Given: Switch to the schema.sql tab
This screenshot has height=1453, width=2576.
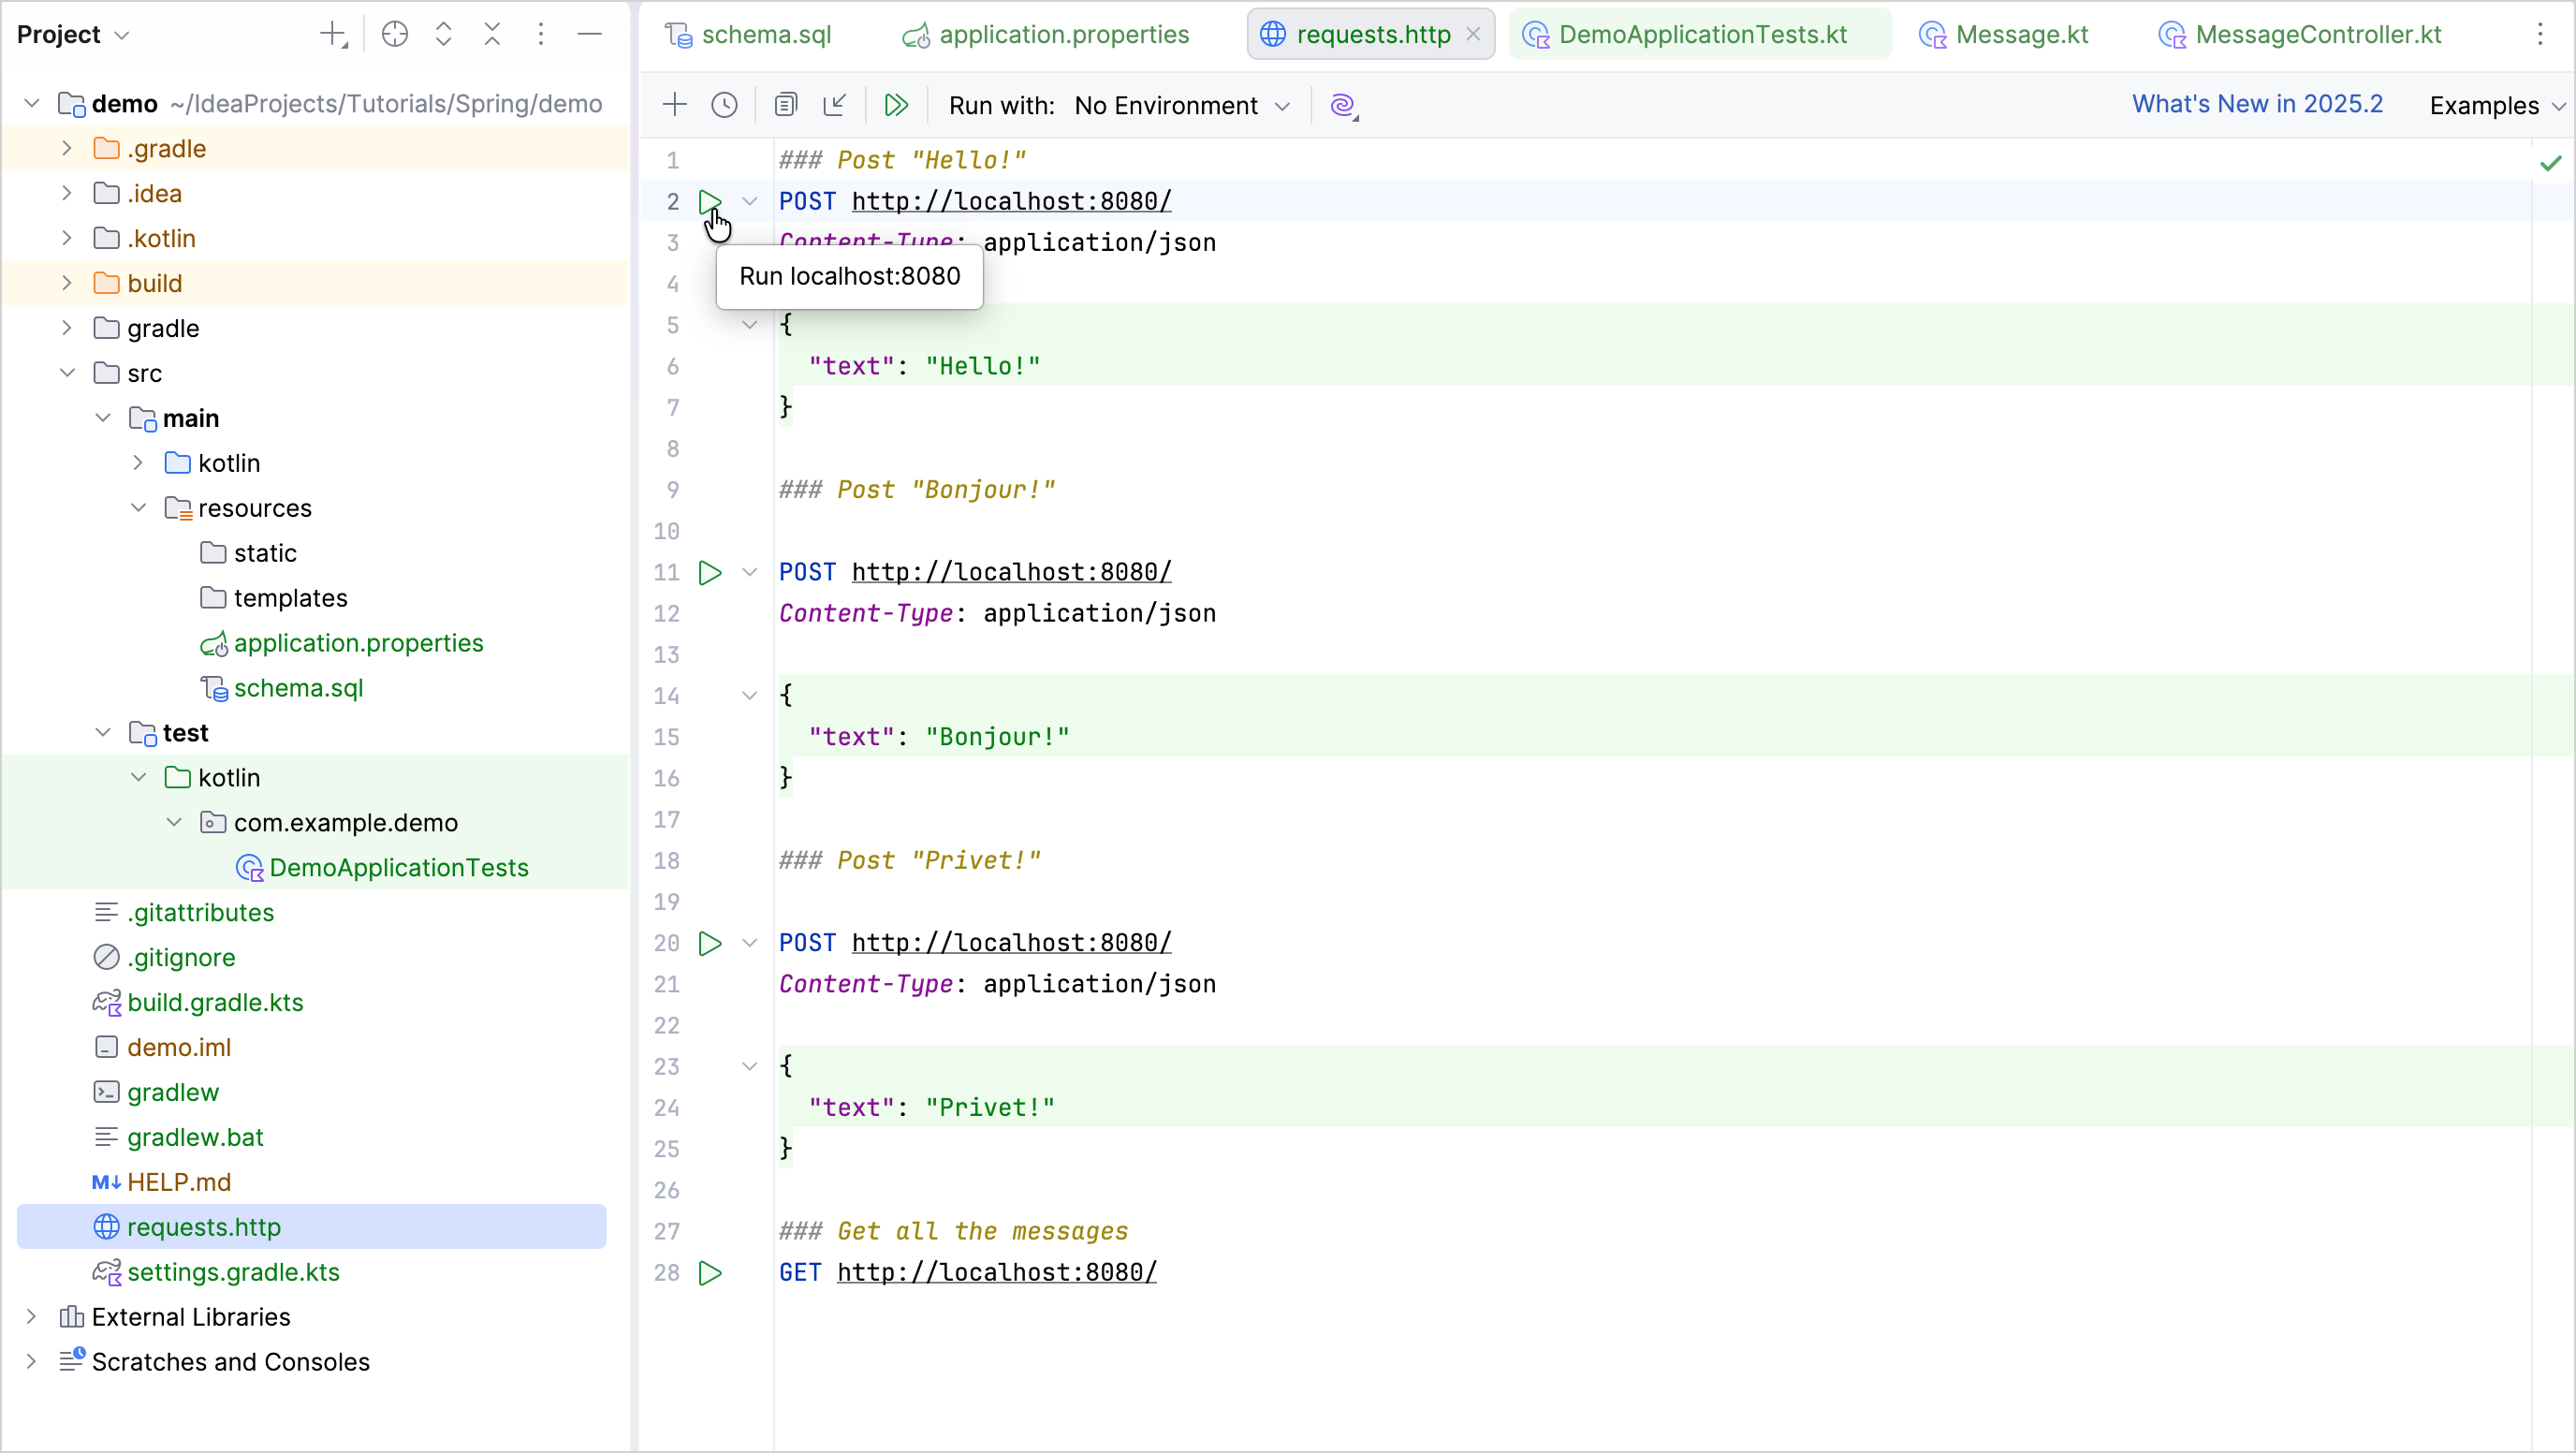Looking at the screenshot, I should [x=748, y=35].
